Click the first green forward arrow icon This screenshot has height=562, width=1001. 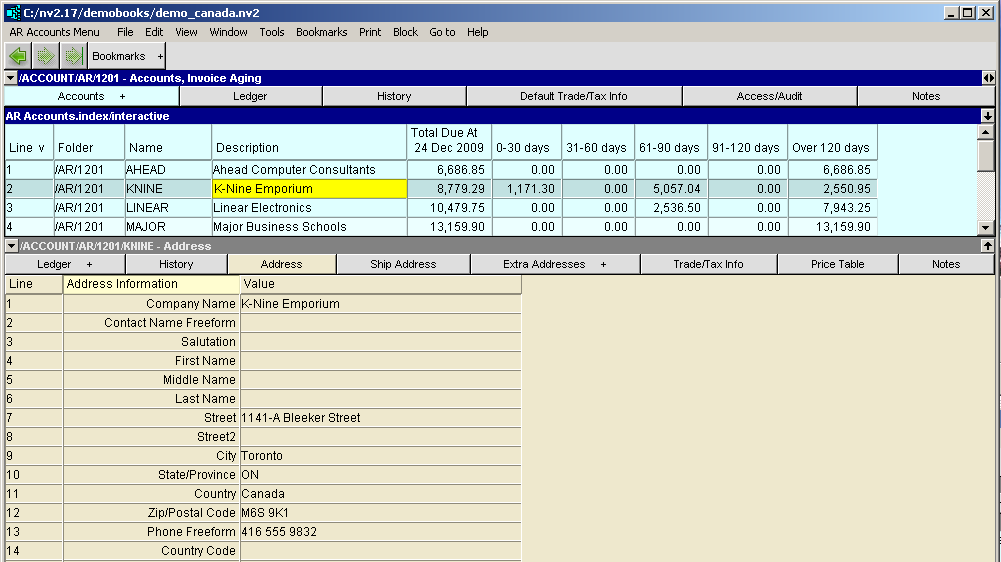click(46, 56)
